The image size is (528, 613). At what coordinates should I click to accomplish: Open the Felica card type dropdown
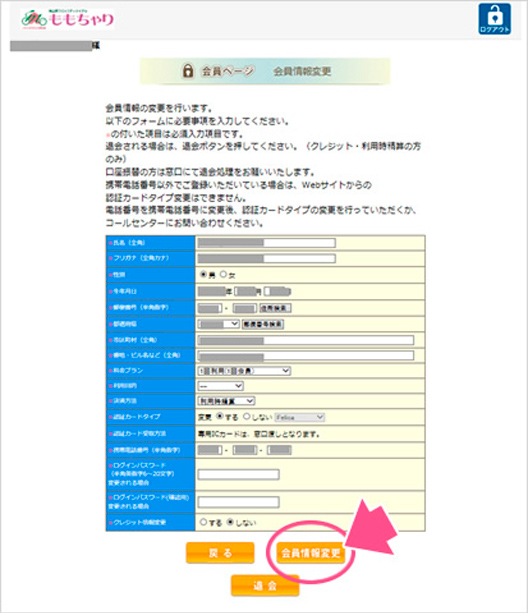point(300,417)
